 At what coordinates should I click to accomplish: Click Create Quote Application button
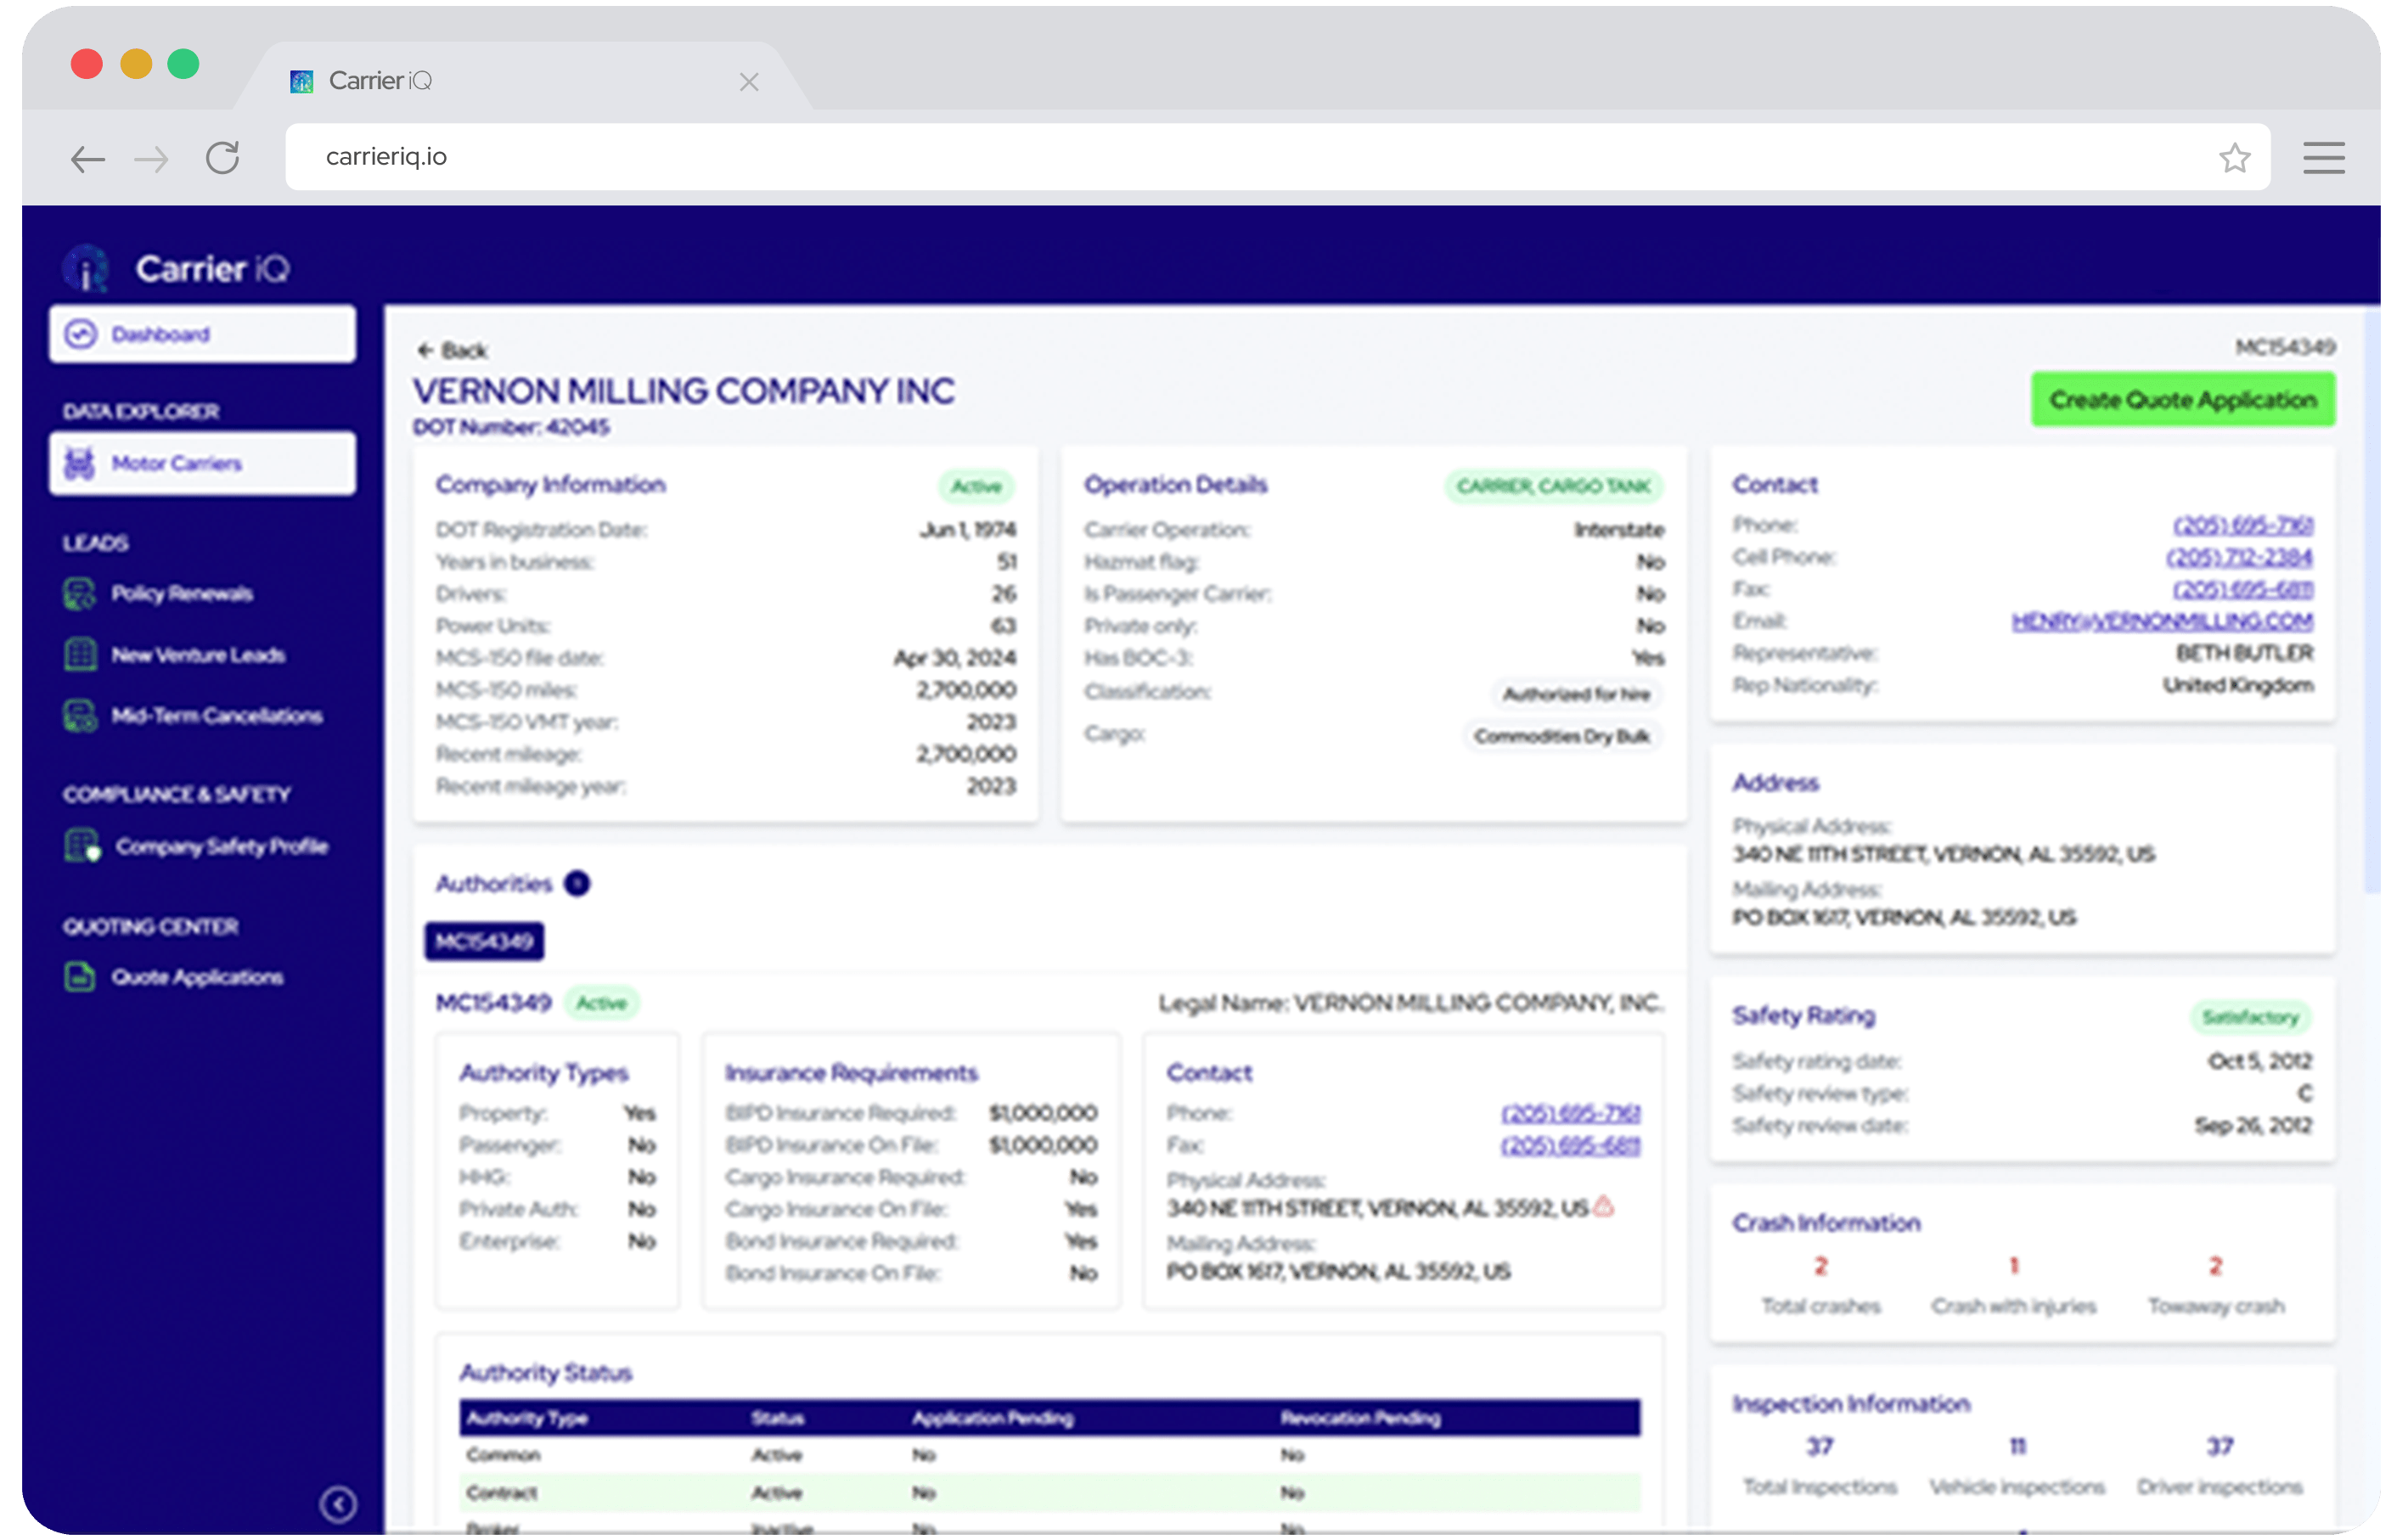tap(2182, 400)
